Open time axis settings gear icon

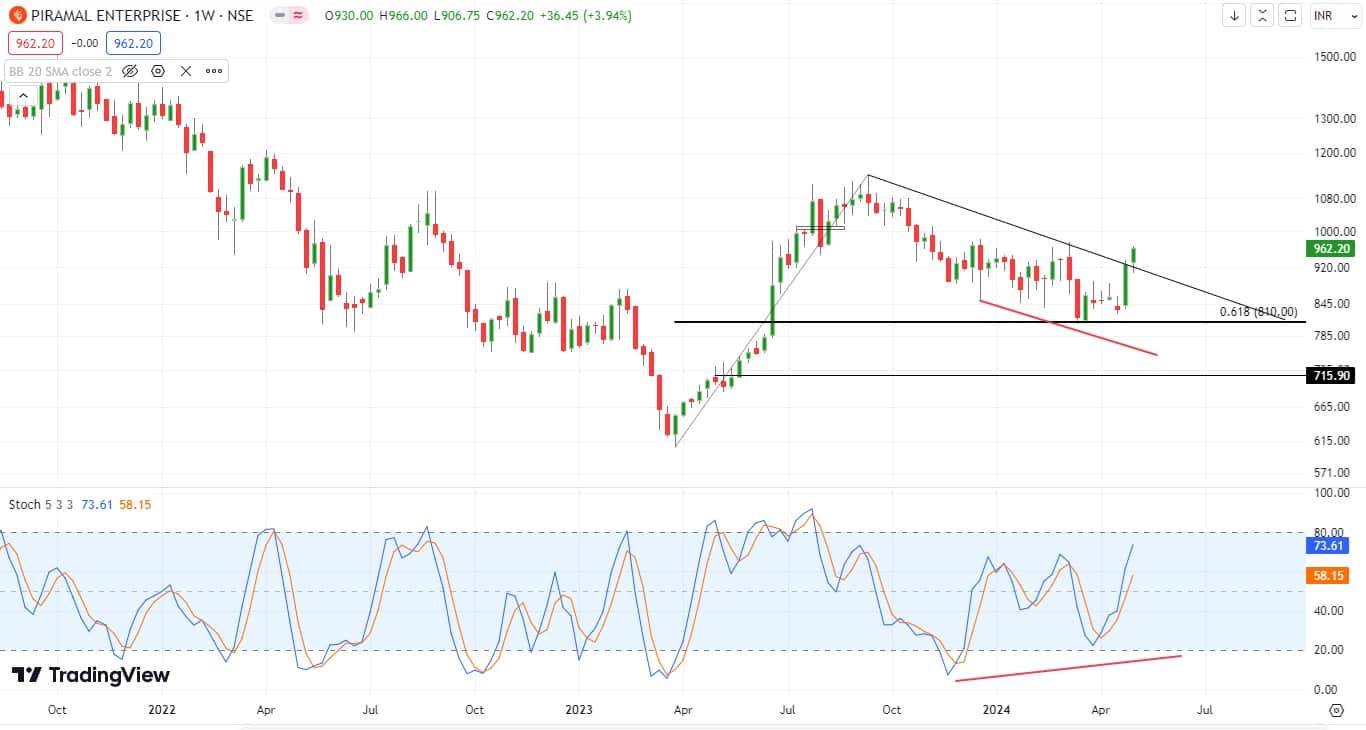click(1336, 711)
